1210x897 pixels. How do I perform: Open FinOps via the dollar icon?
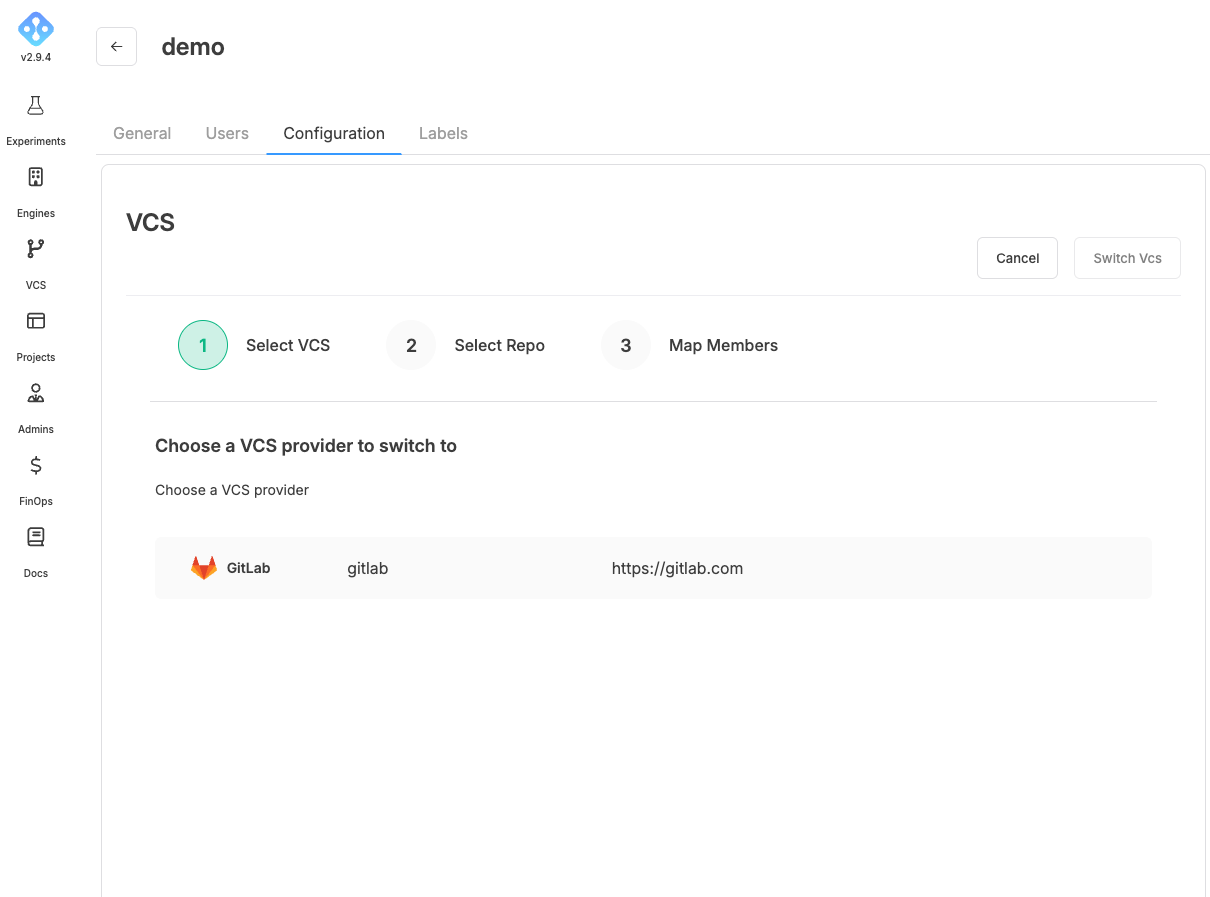click(x=36, y=465)
